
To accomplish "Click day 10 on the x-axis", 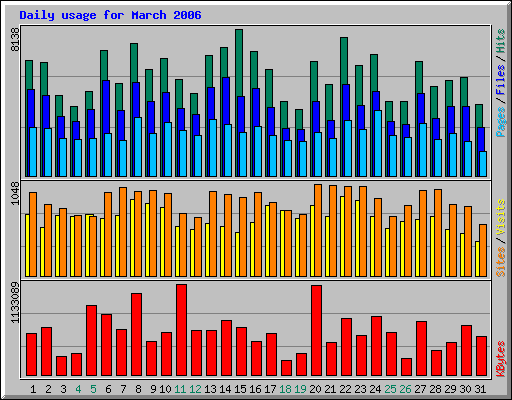I will (x=165, y=389).
